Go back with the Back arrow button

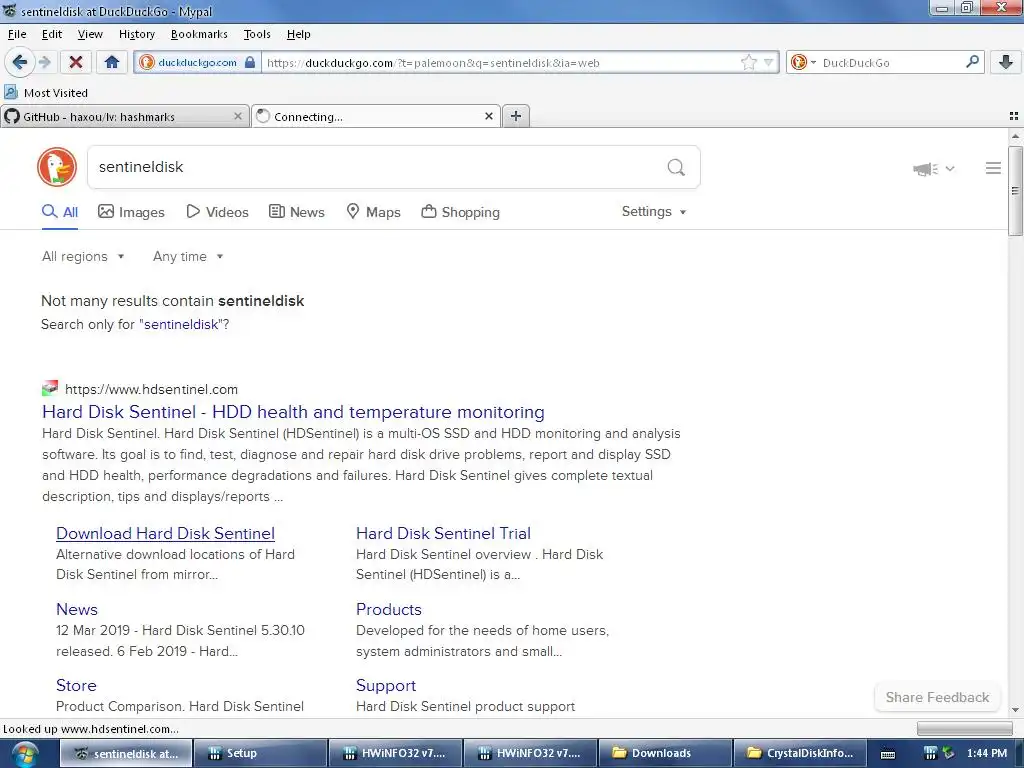click(x=20, y=63)
